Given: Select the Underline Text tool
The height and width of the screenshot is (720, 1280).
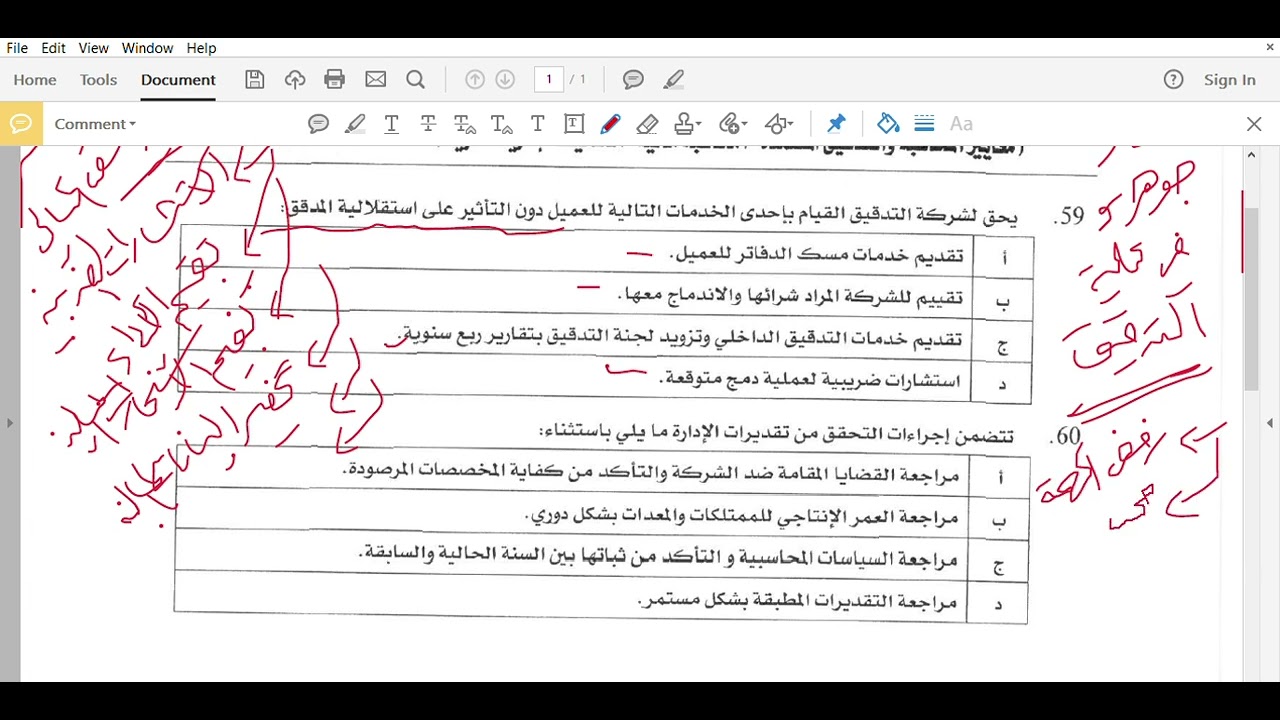Looking at the screenshot, I should 392,124.
